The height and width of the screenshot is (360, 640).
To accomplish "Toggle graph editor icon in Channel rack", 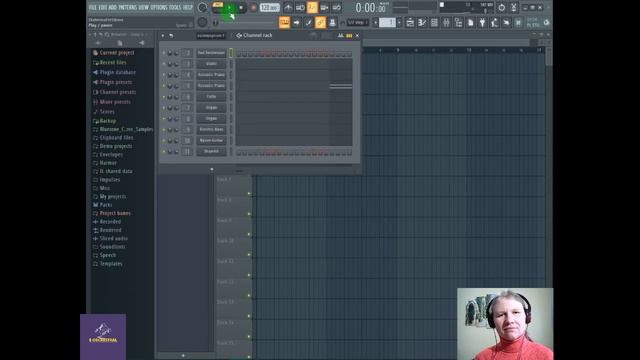I will tap(340, 36).
